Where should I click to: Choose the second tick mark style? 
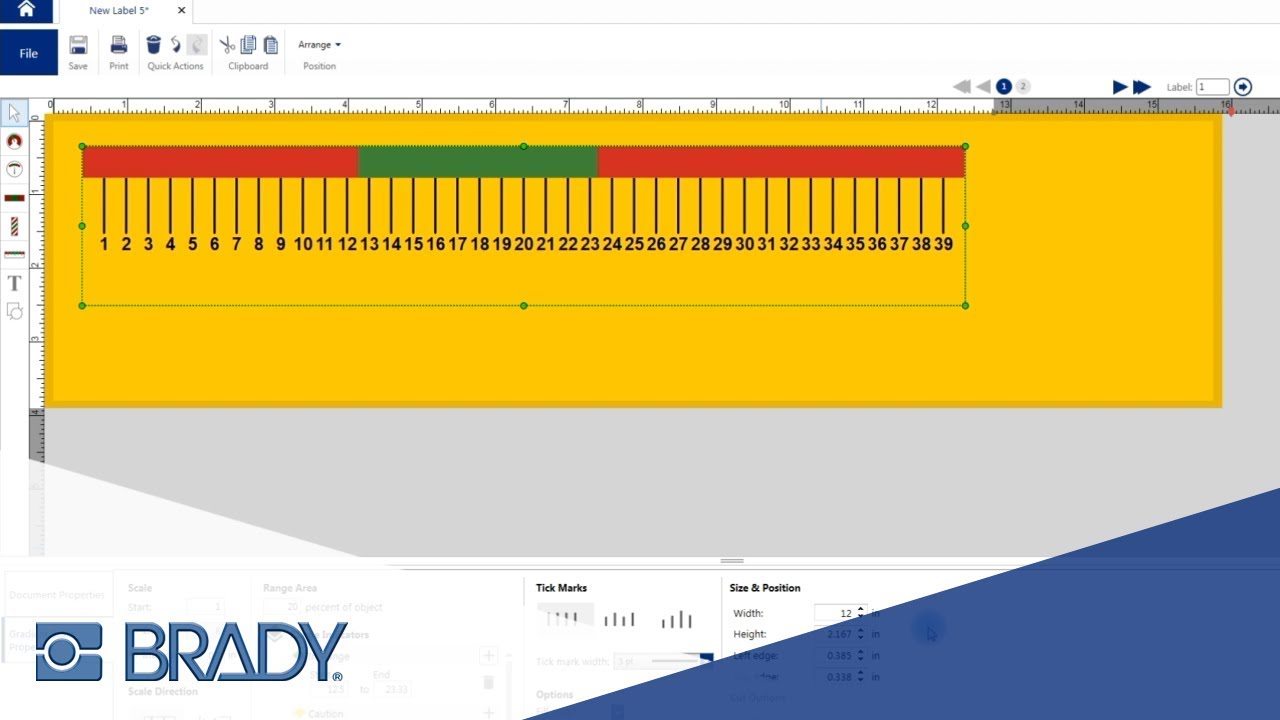(x=619, y=619)
